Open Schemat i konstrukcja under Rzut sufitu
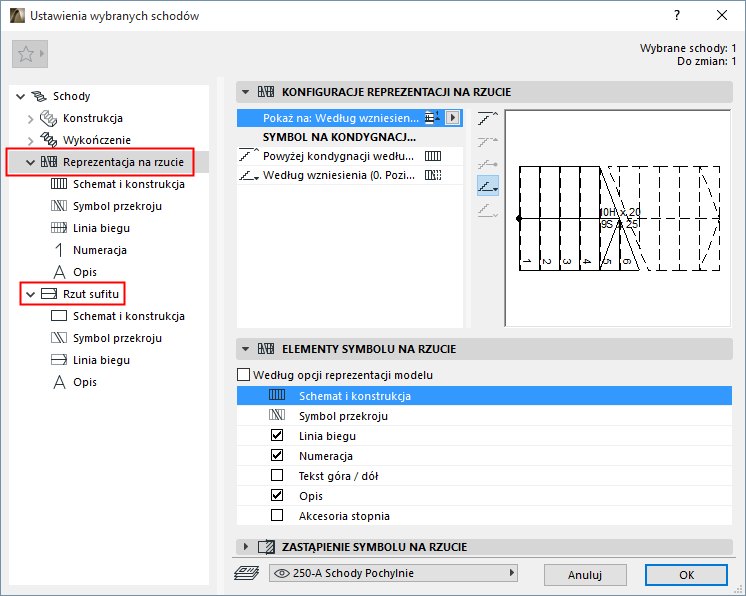746x596 pixels. pos(128,316)
